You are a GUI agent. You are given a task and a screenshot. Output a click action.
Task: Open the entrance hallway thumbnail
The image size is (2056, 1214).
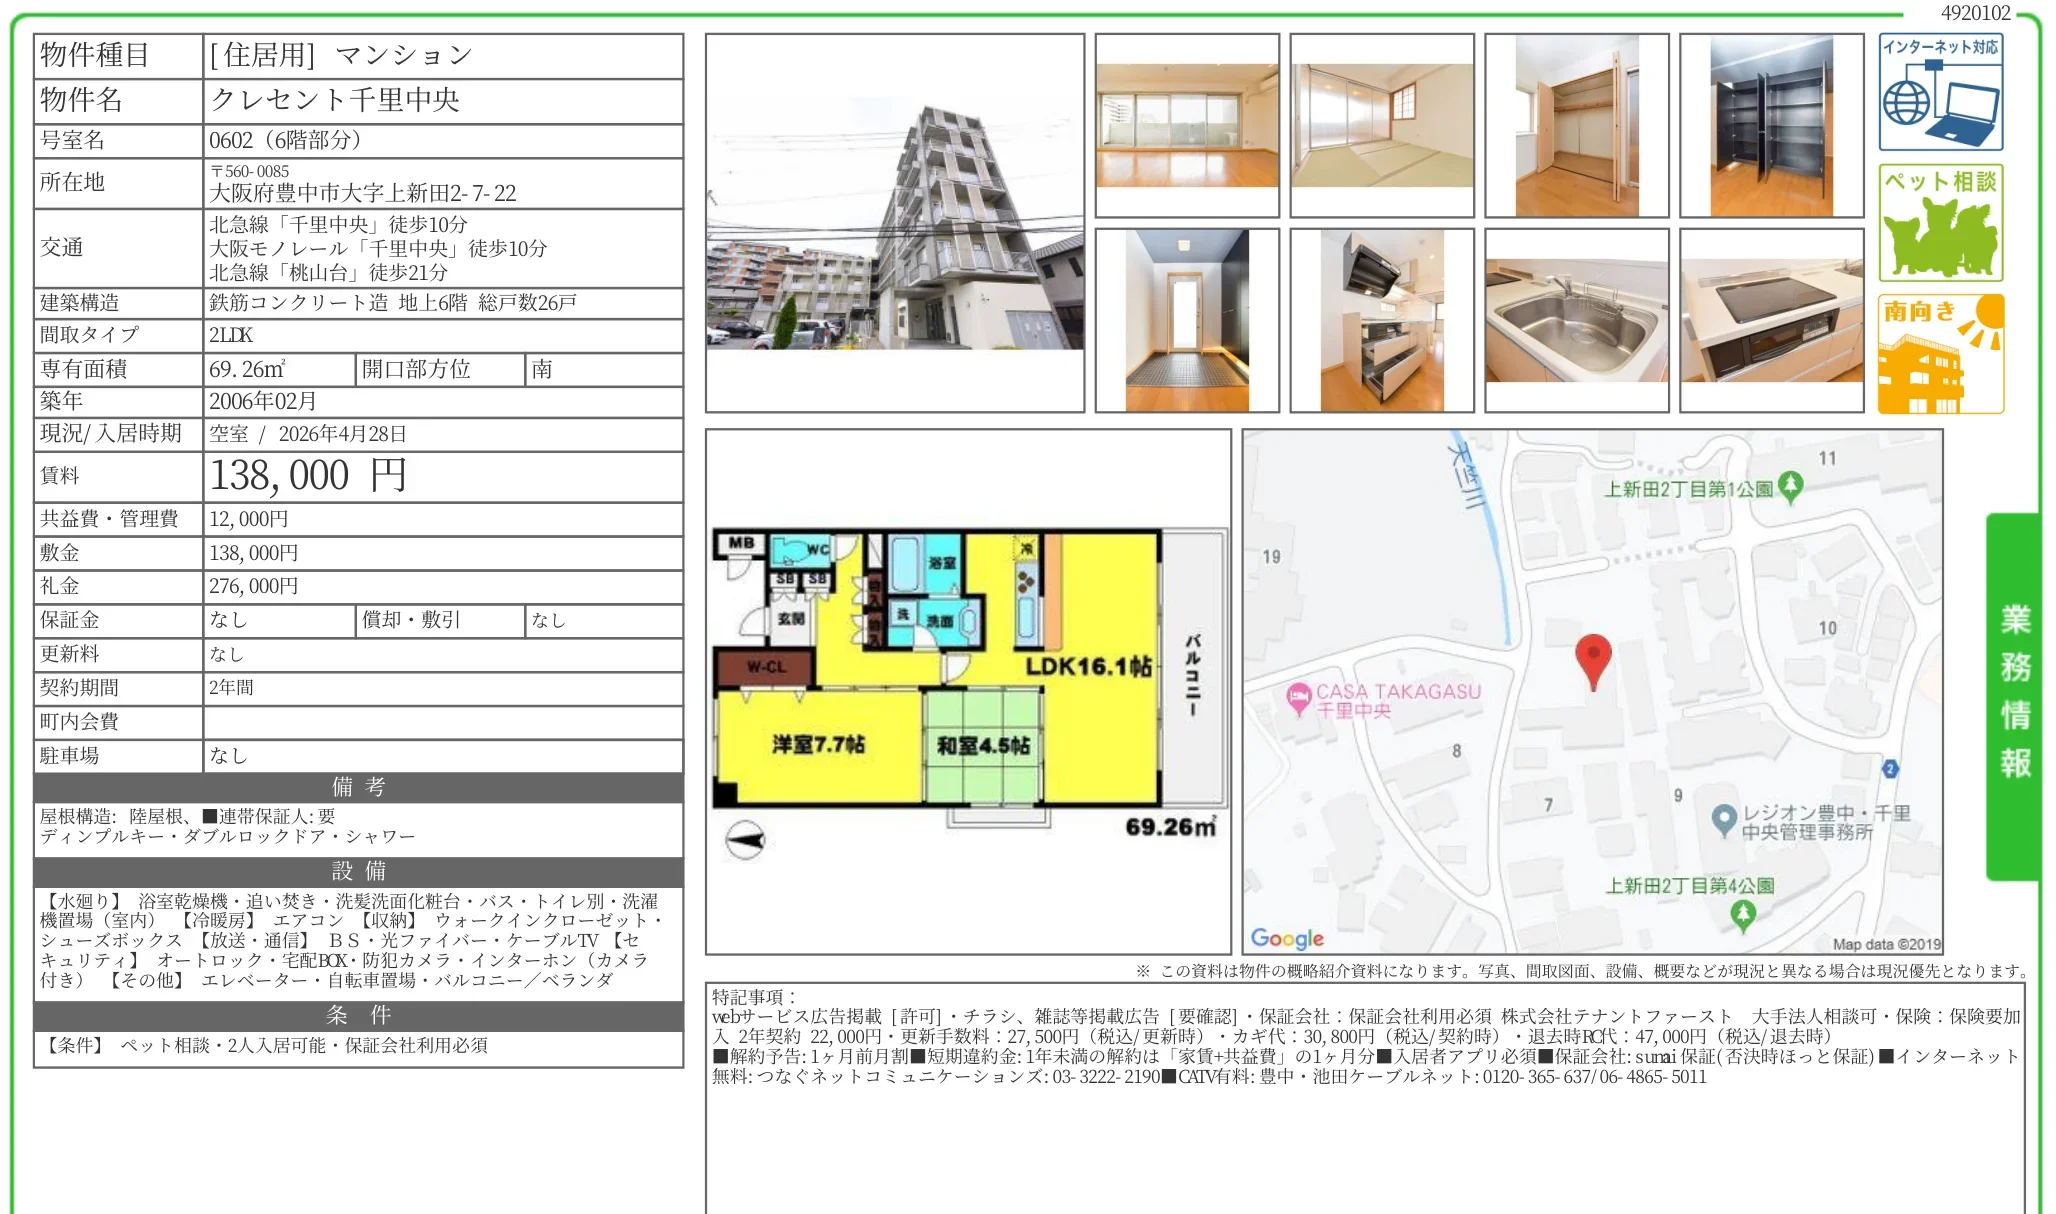point(1186,320)
